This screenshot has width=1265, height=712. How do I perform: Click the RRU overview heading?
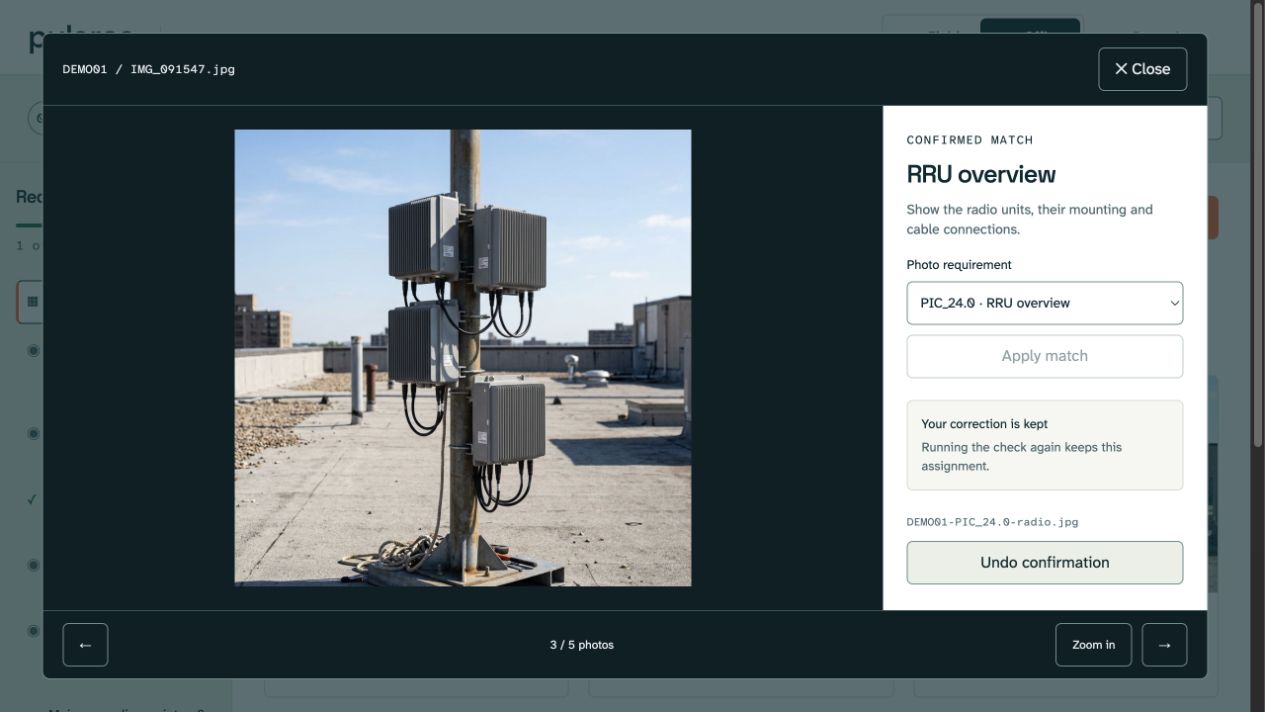click(x=981, y=174)
